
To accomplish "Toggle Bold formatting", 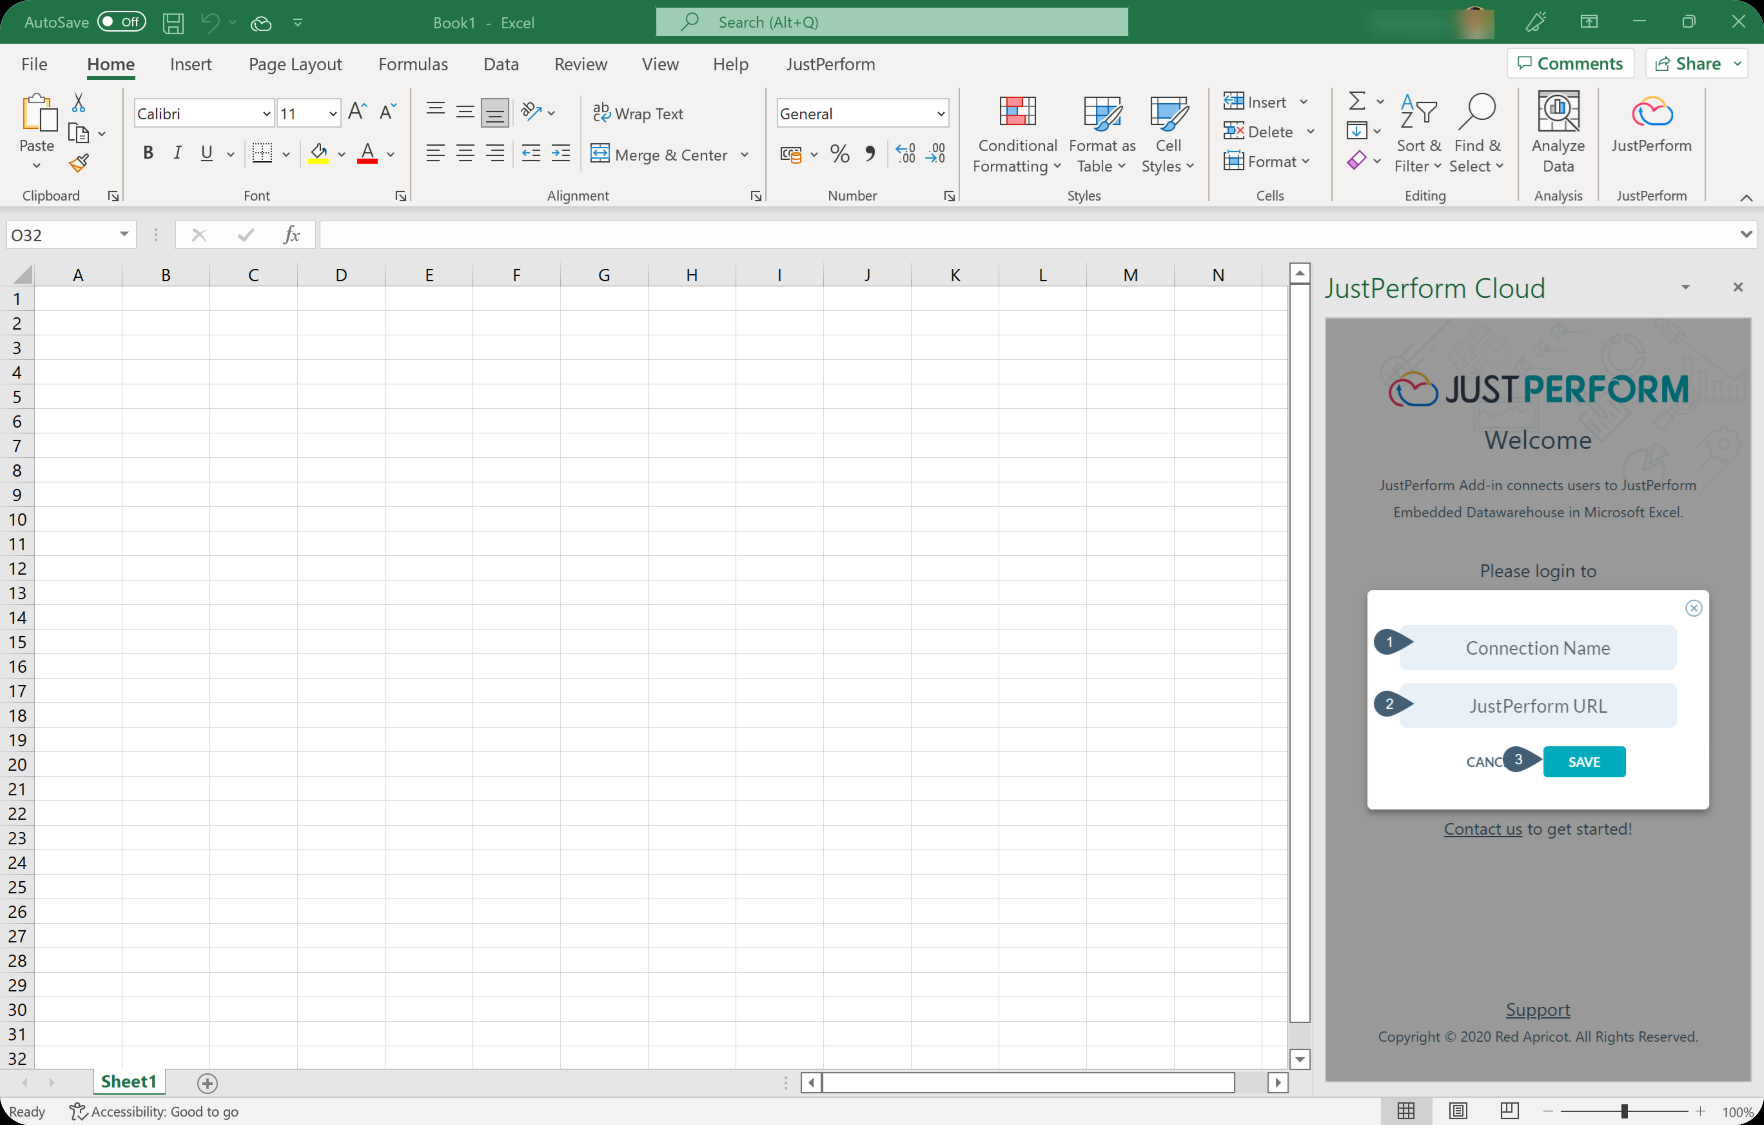I will pyautogui.click(x=148, y=152).
